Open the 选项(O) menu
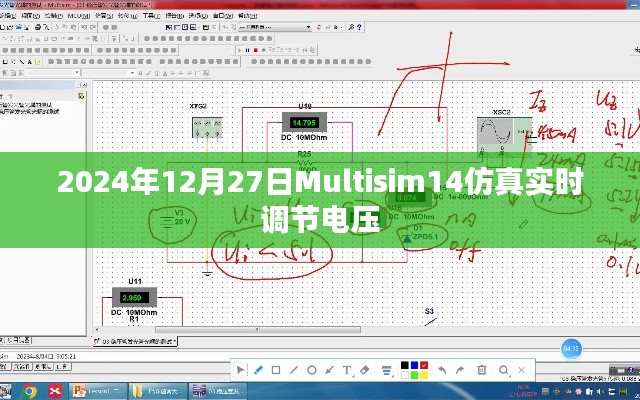The width and height of the screenshot is (640, 400). [x=198, y=16]
